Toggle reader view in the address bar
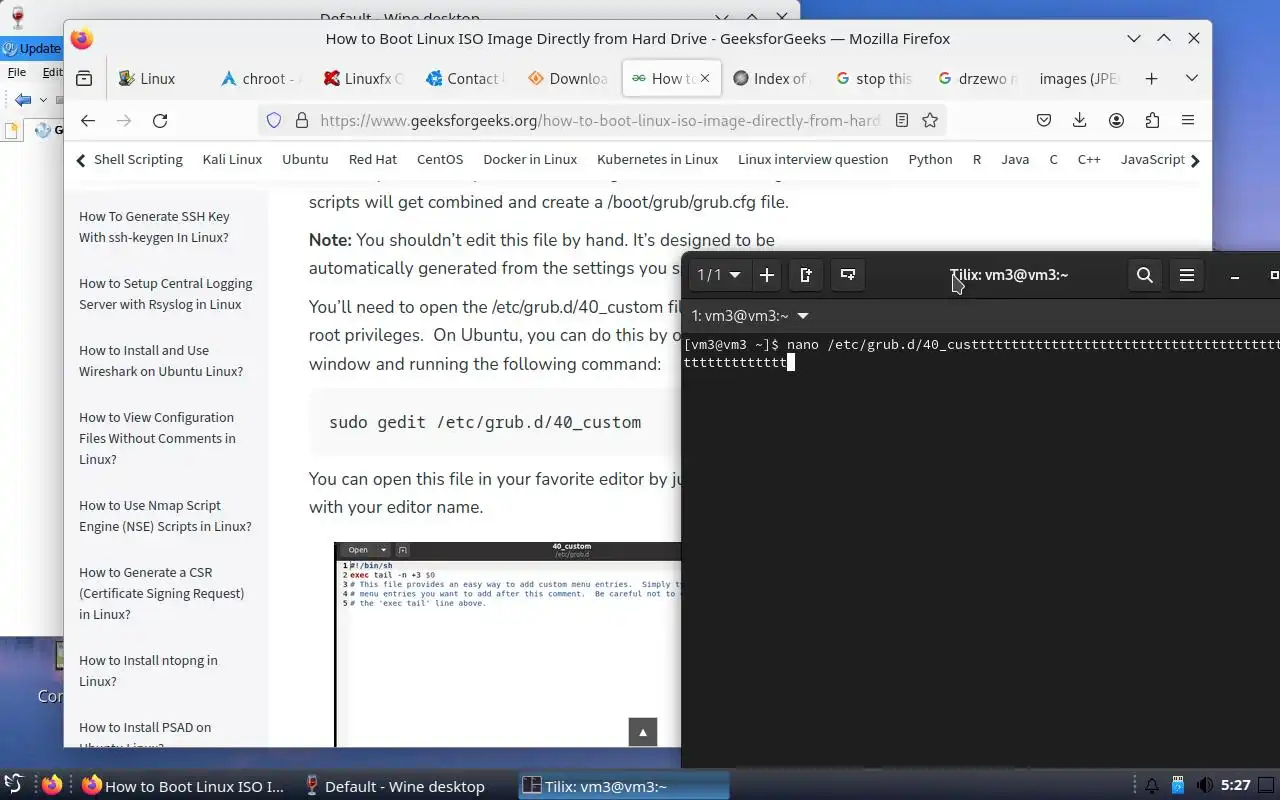This screenshot has height=800, width=1280. click(x=901, y=120)
